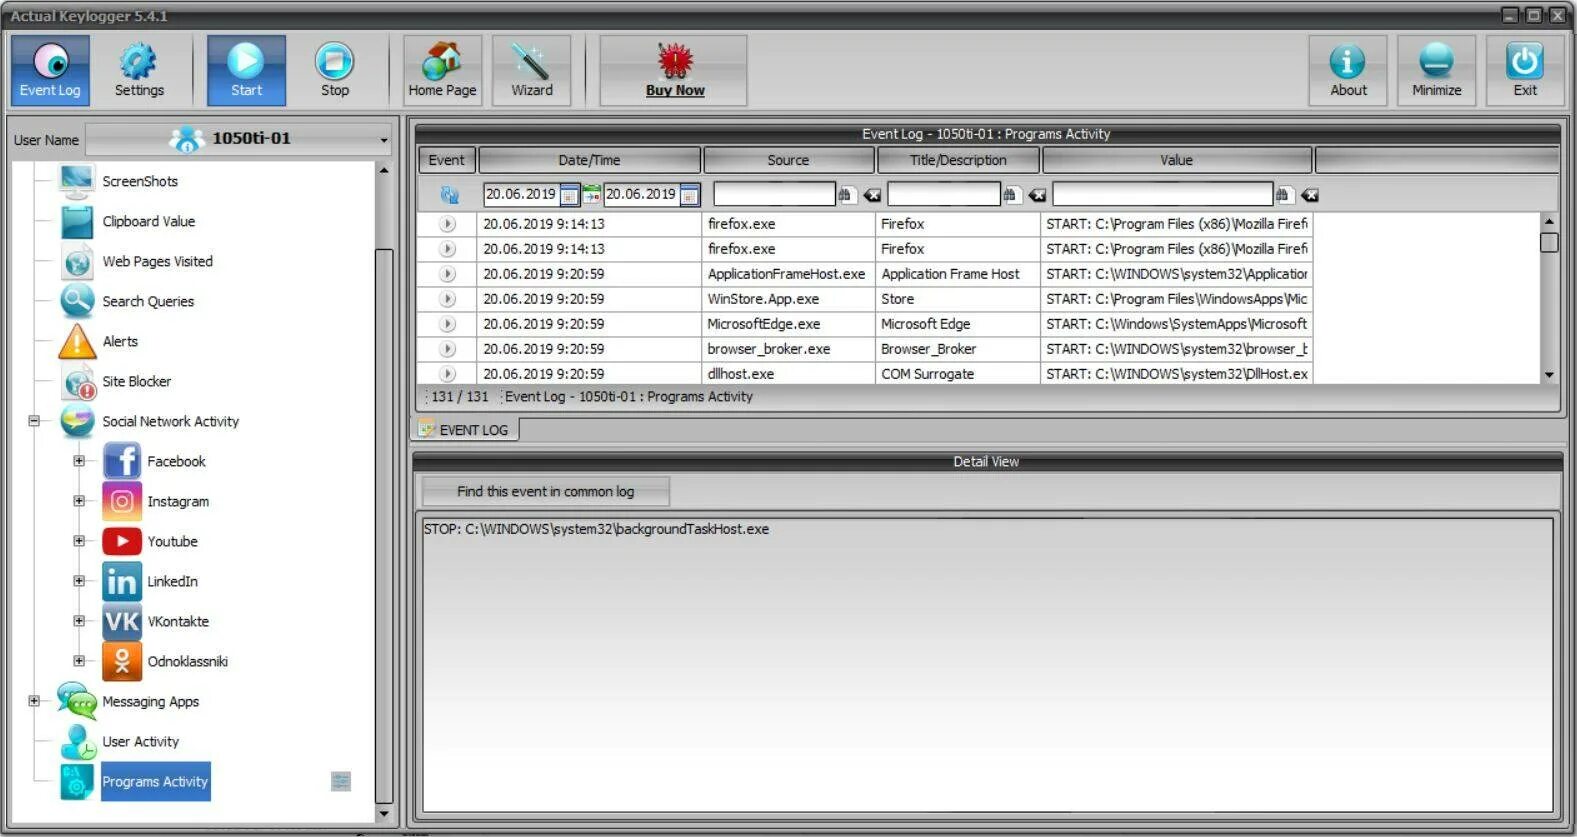Screen dimensions: 1577x837
Task: Select the Odnoklassniki icon entry
Action: [122, 661]
